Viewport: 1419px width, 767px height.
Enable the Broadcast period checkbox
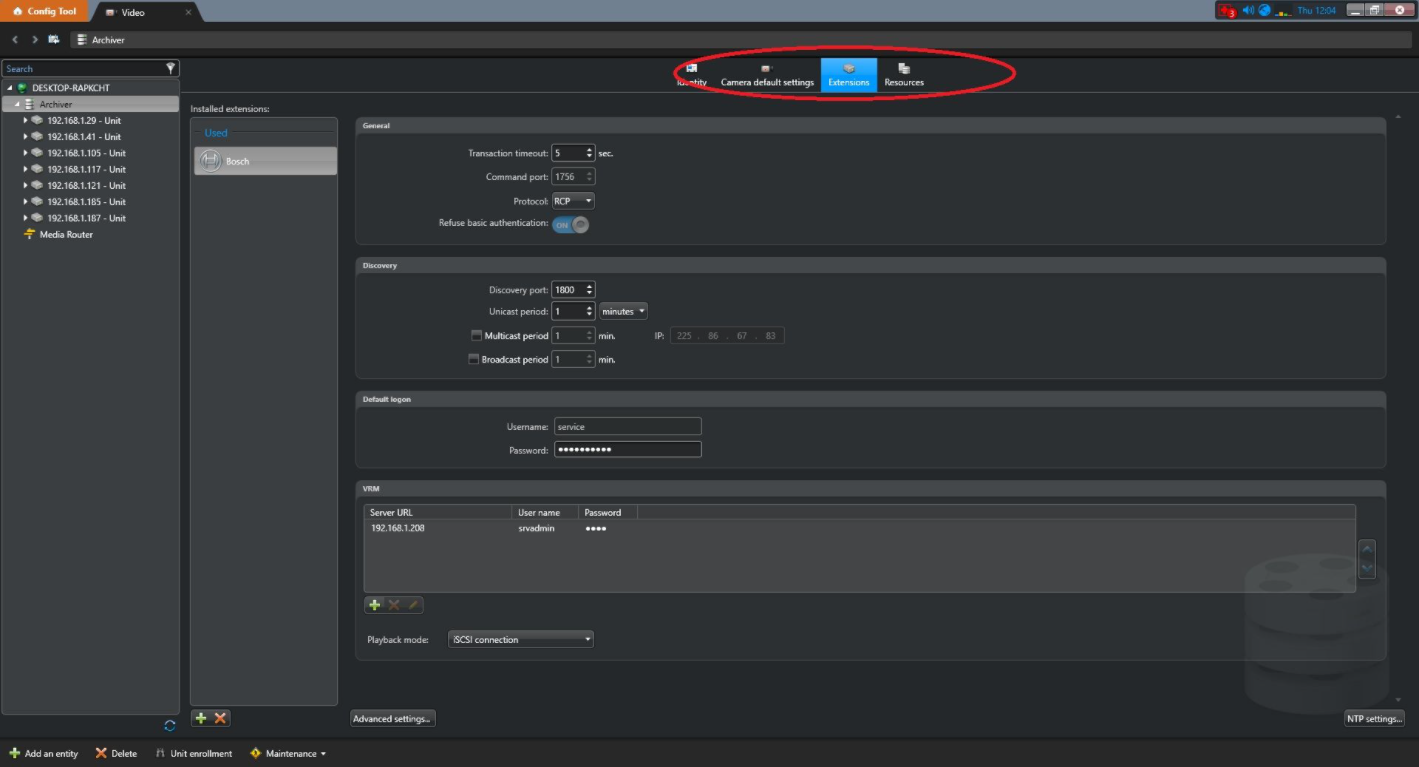tap(474, 359)
